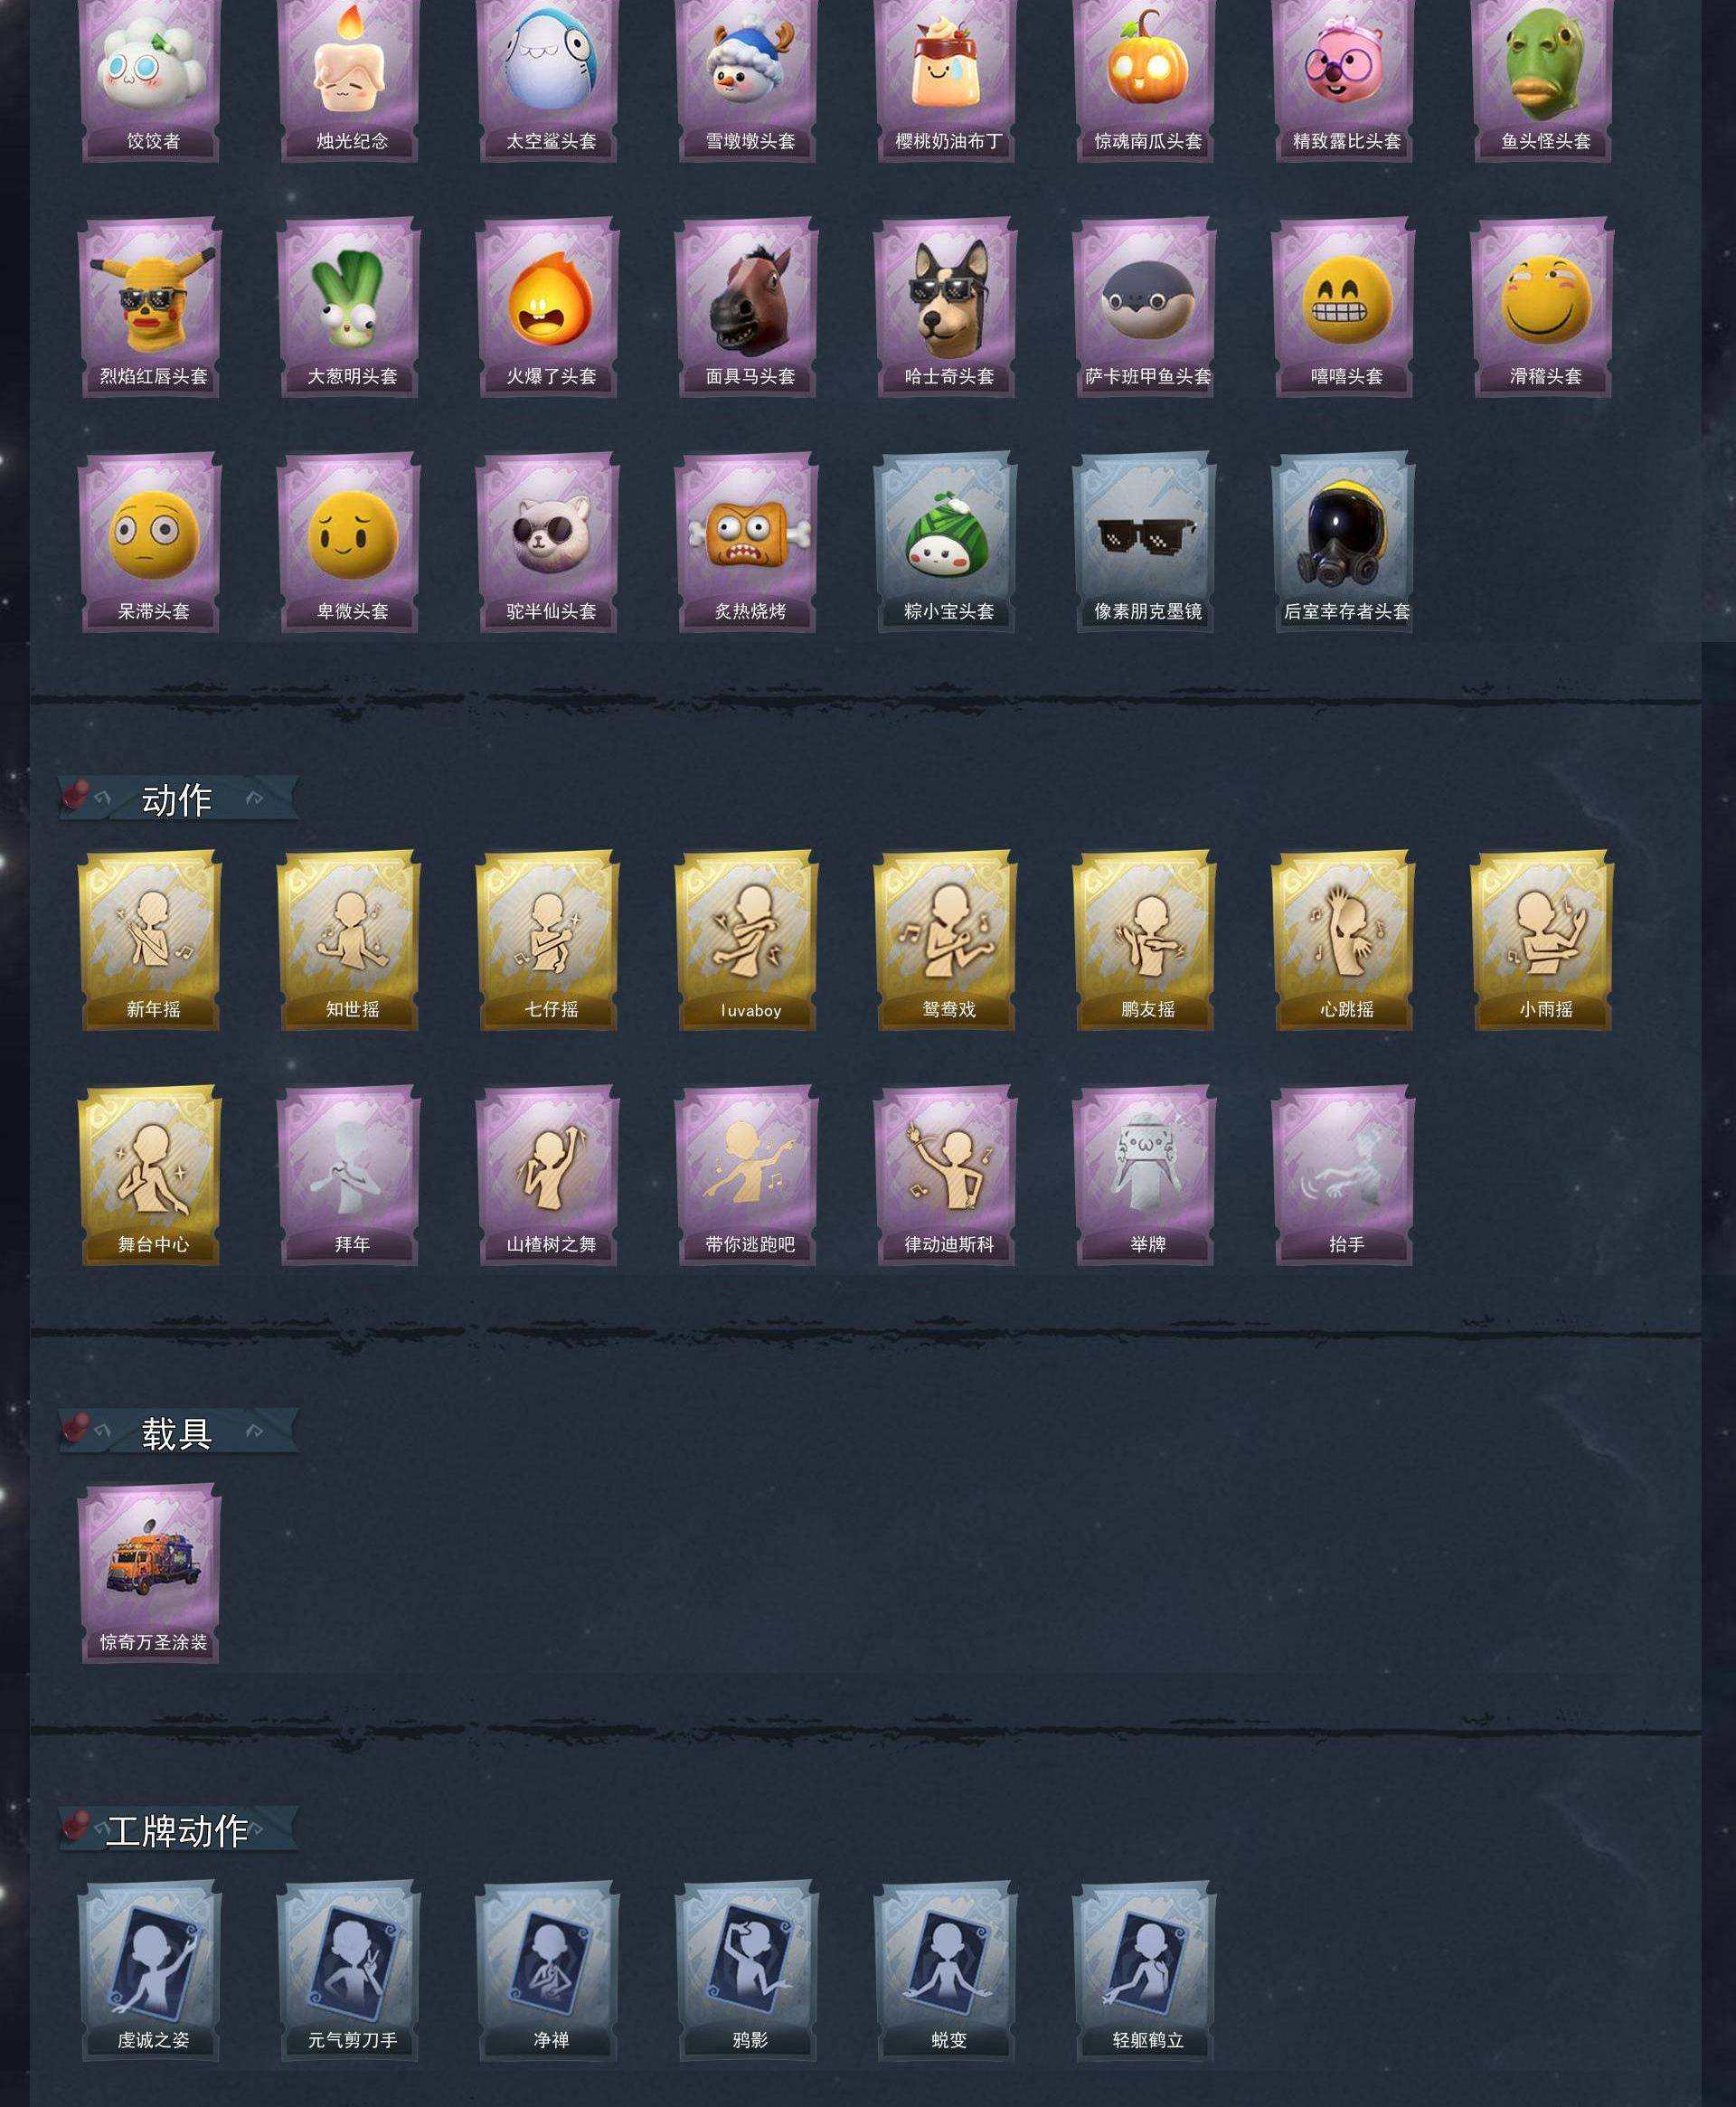Choose the 面具马头套 horse mask
This screenshot has width=1736, height=2107.
[x=747, y=307]
